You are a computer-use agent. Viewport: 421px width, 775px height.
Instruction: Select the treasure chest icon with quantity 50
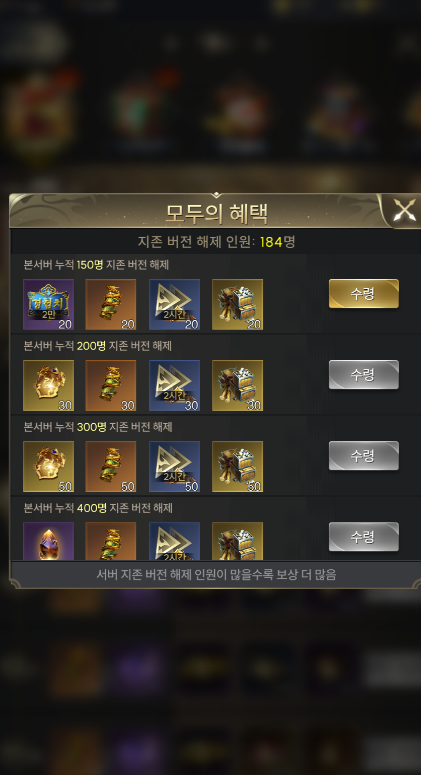click(238, 467)
